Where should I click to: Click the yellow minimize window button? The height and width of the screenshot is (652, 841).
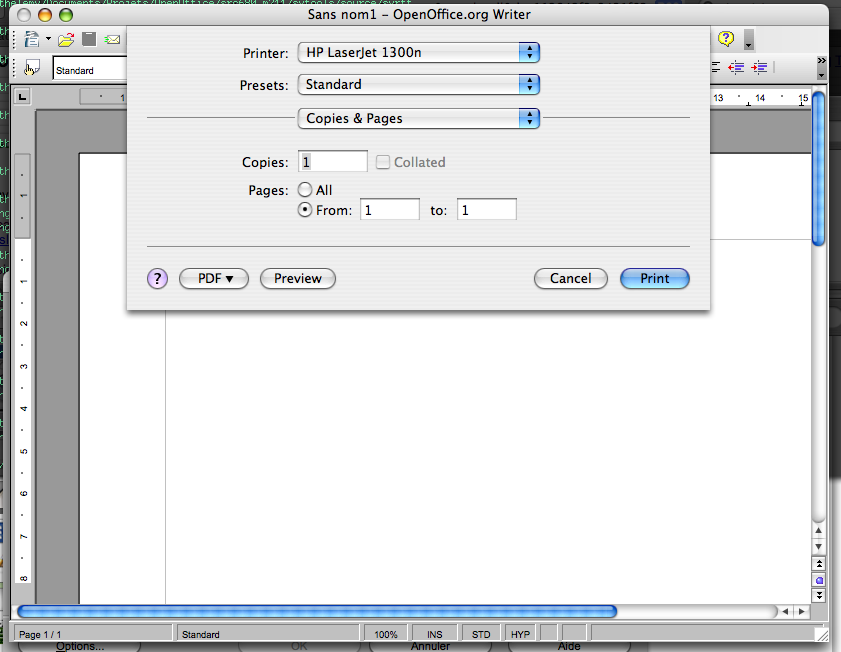coord(45,14)
